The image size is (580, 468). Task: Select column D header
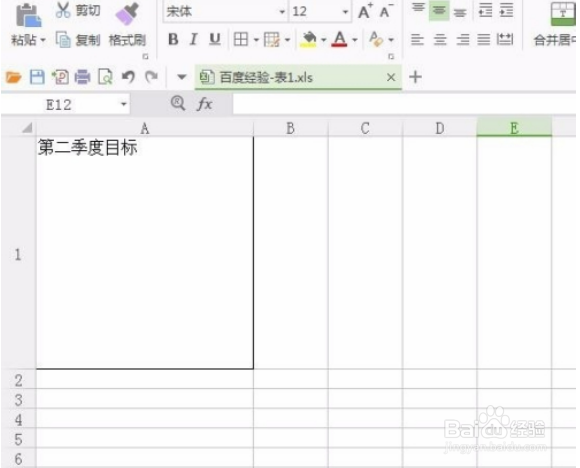point(440,128)
